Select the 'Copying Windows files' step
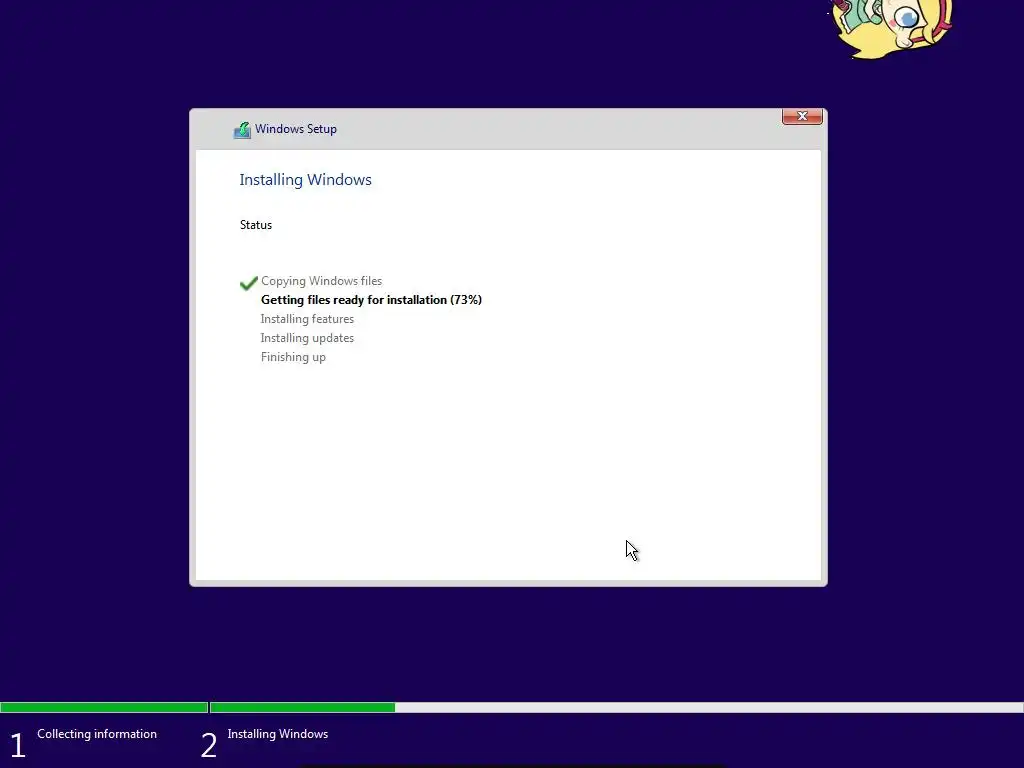Image resolution: width=1024 pixels, height=768 pixels. [x=321, y=281]
